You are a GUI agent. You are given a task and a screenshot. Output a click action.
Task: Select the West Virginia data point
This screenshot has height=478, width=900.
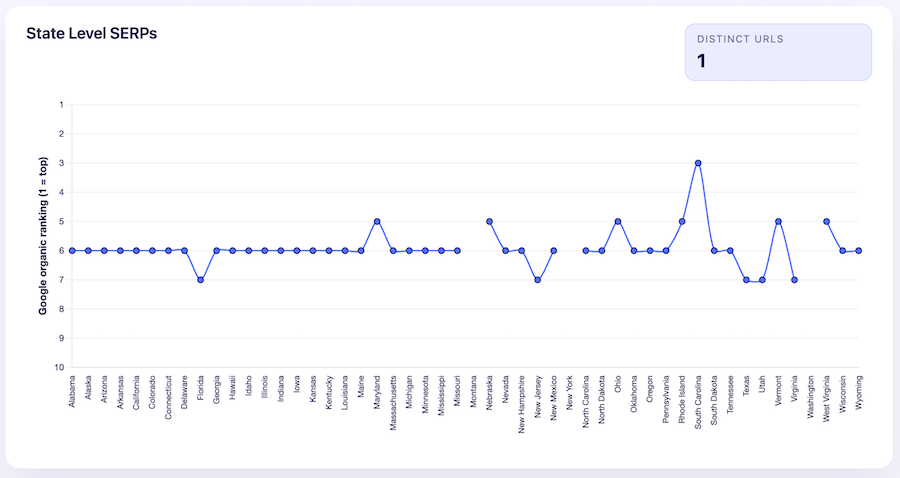point(826,221)
